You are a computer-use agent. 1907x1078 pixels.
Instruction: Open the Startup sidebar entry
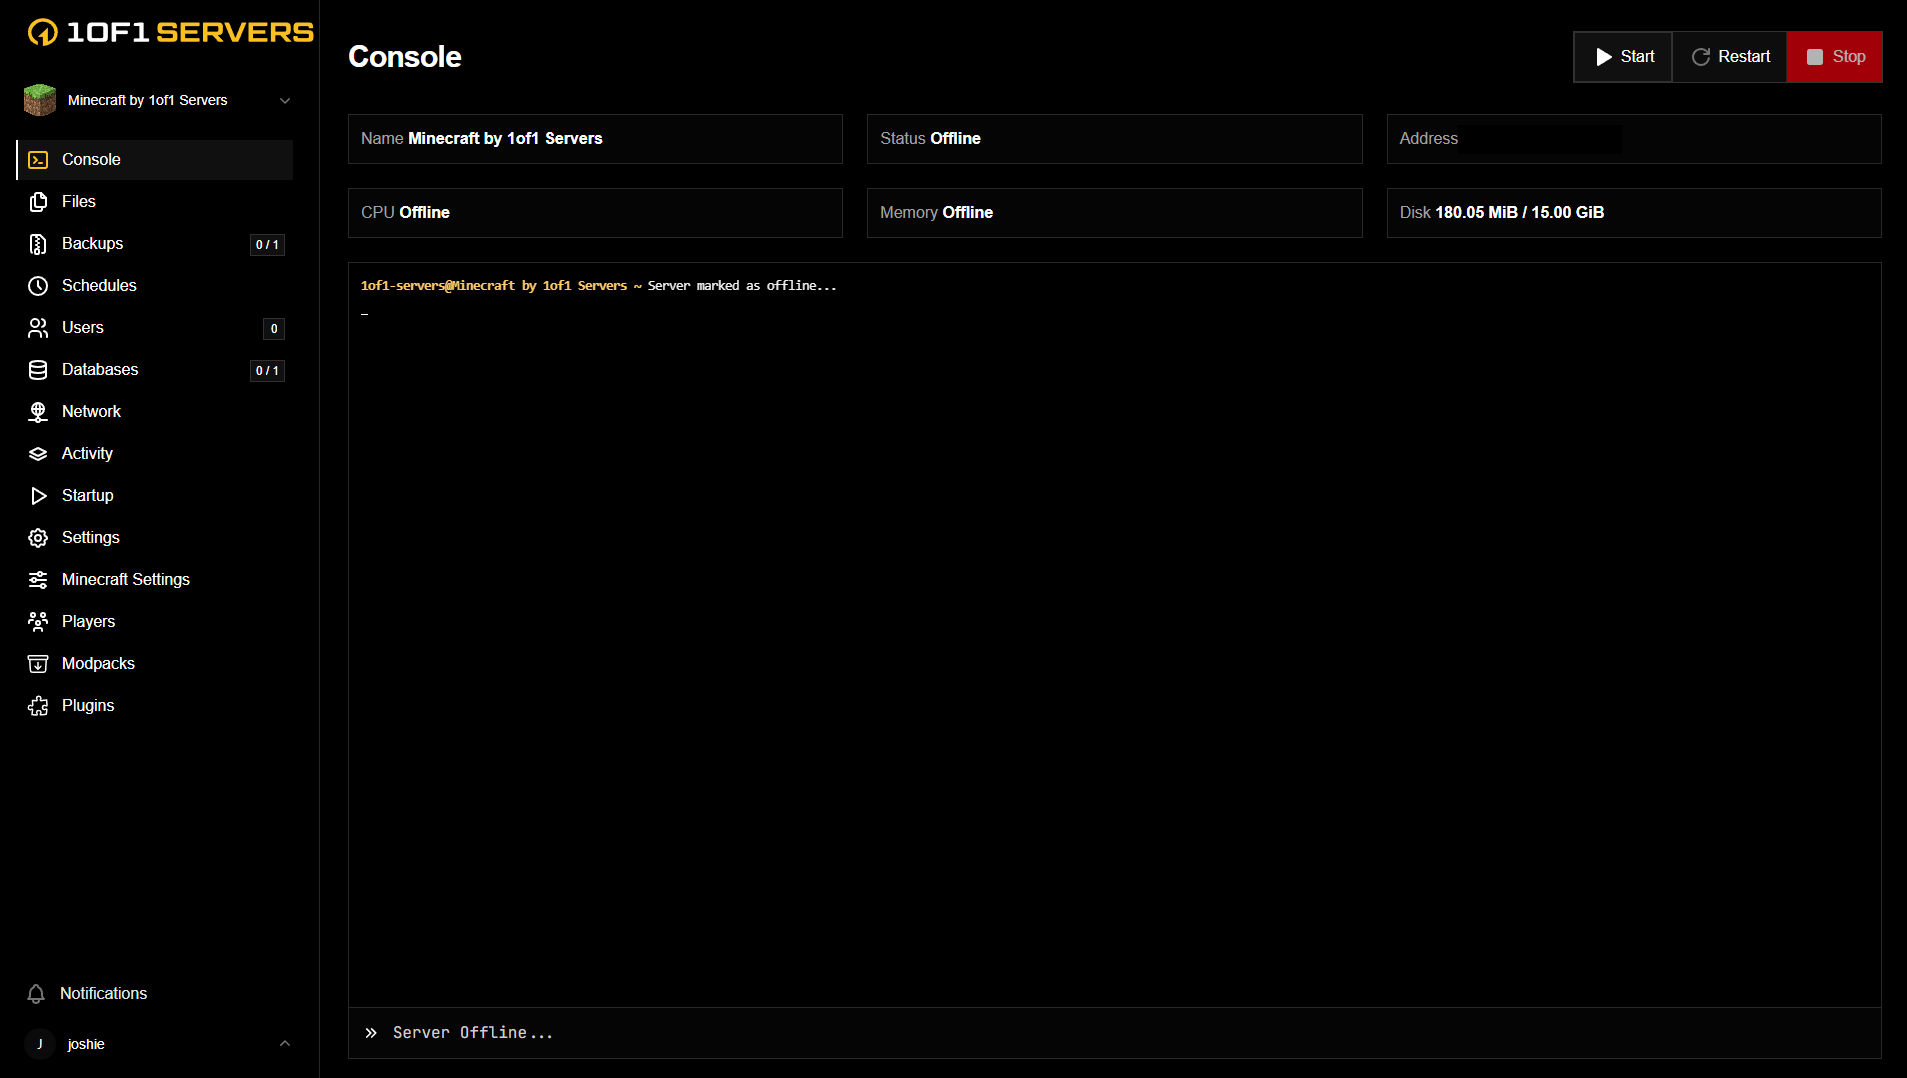155,496
